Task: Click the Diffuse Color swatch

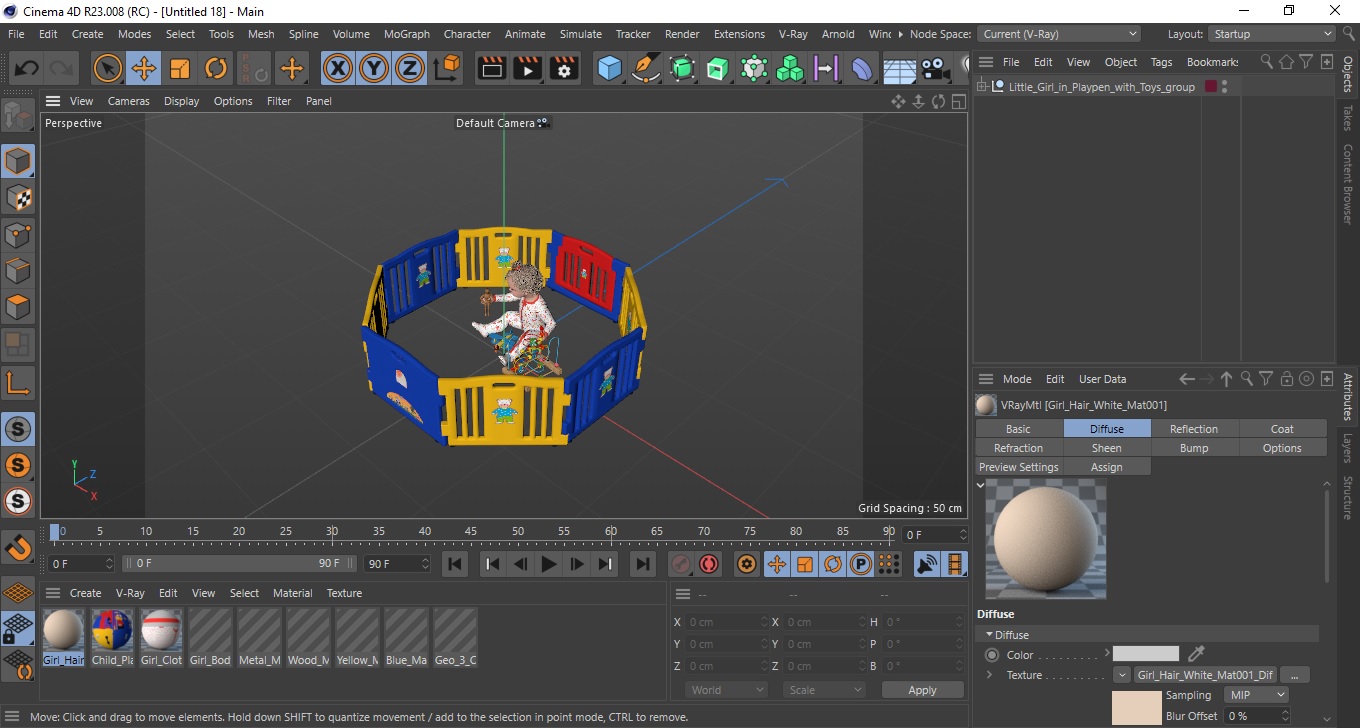Action: click(x=1146, y=654)
